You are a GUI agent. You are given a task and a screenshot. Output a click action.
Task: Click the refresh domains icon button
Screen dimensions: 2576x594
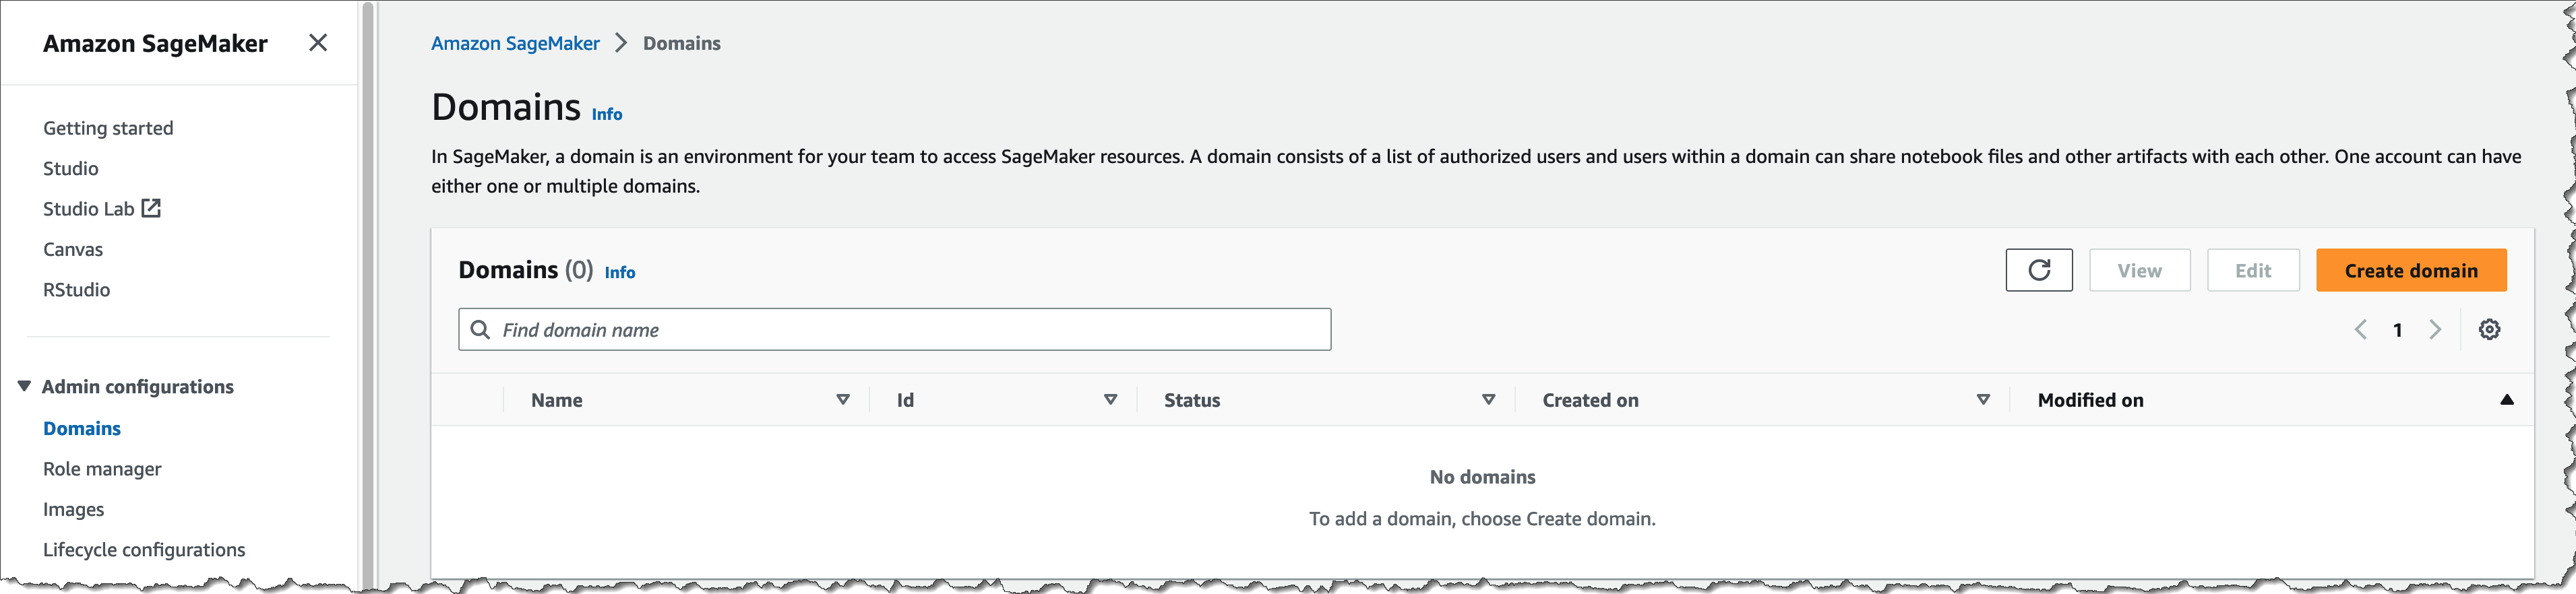2038,270
